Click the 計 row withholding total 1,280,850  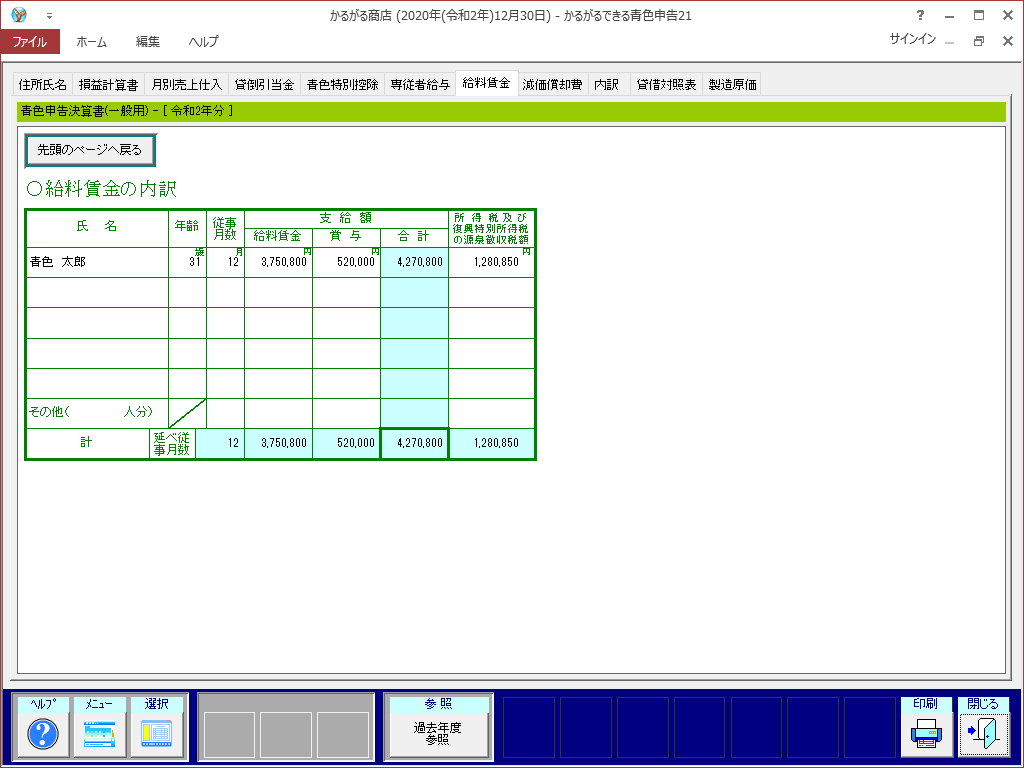[x=491, y=443]
